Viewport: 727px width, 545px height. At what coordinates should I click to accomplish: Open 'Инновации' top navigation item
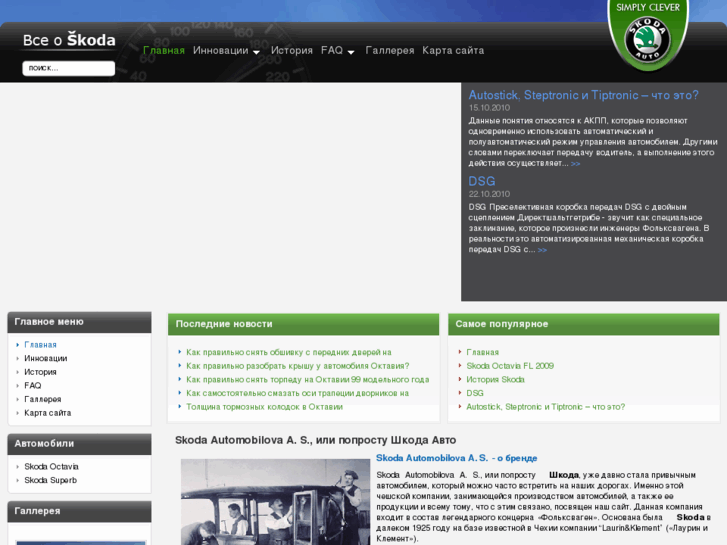tap(221, 50)
